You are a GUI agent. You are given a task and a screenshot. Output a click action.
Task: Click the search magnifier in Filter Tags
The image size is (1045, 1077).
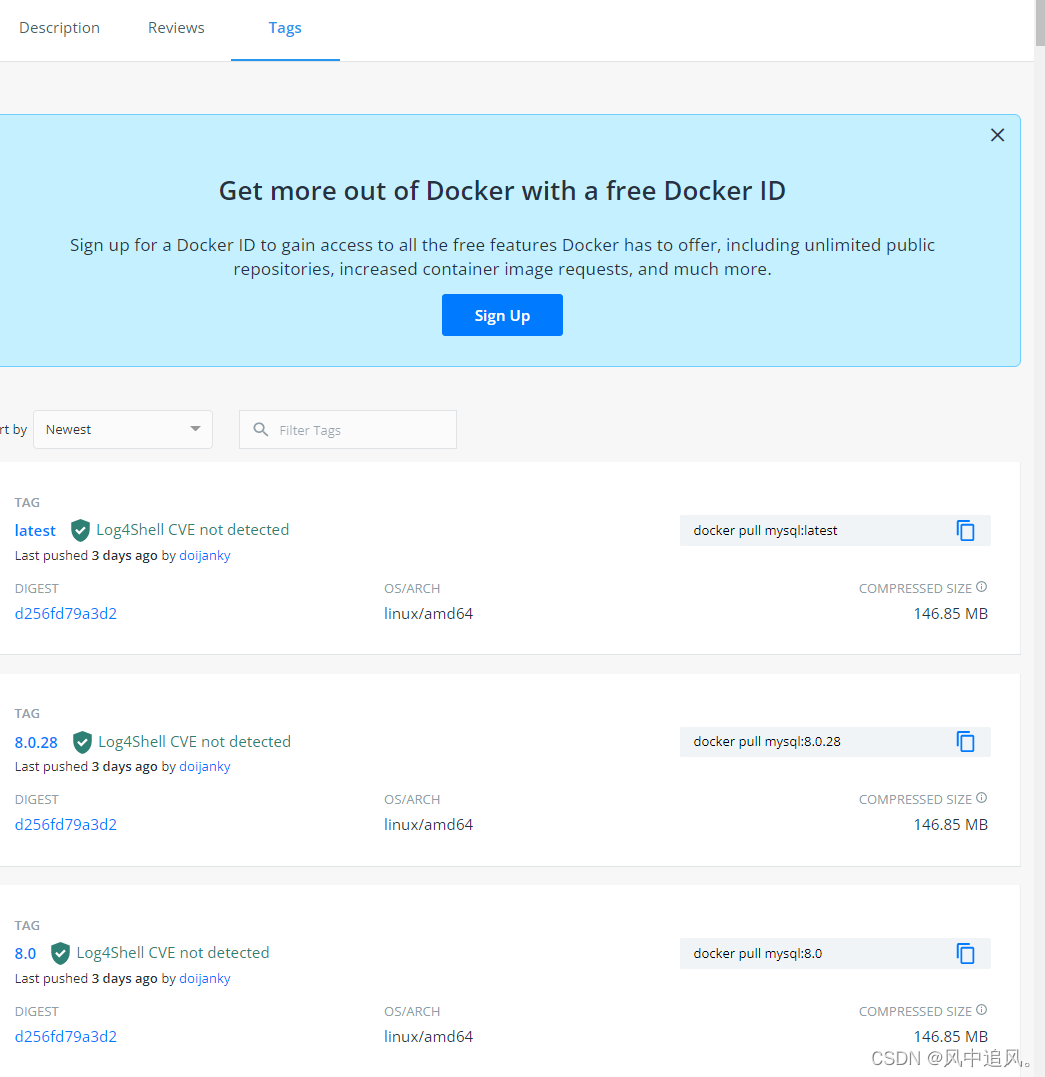coord(260,429)
